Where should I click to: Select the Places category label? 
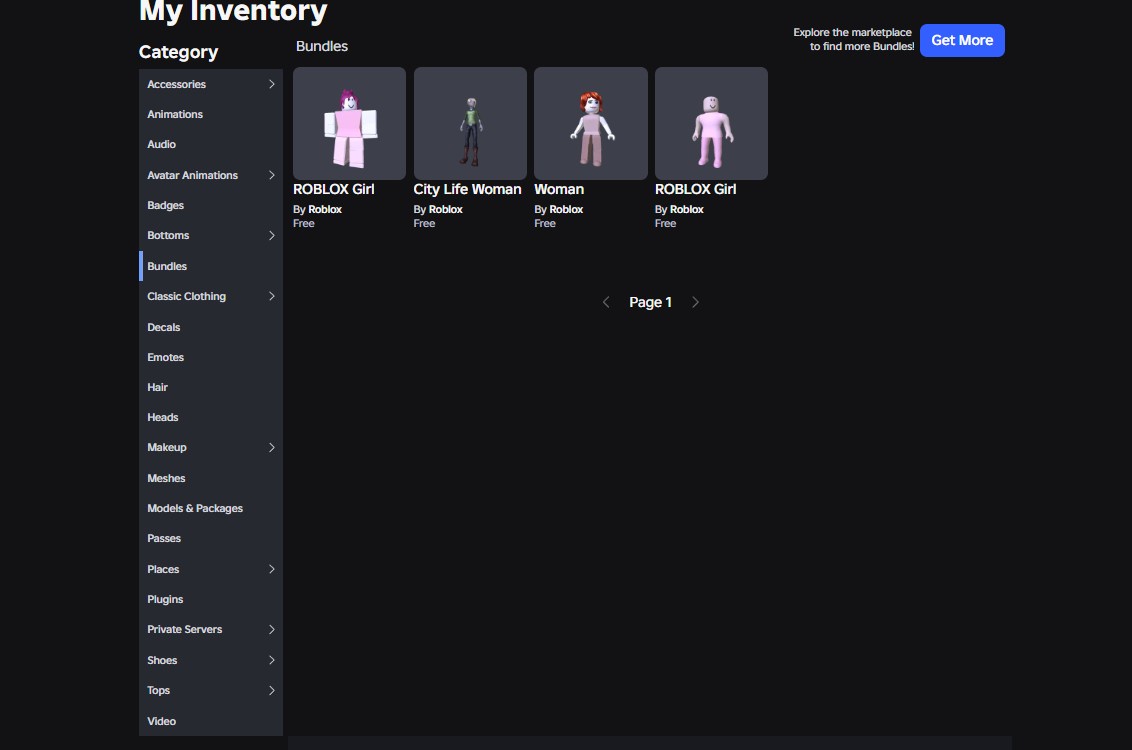(163, 569)
